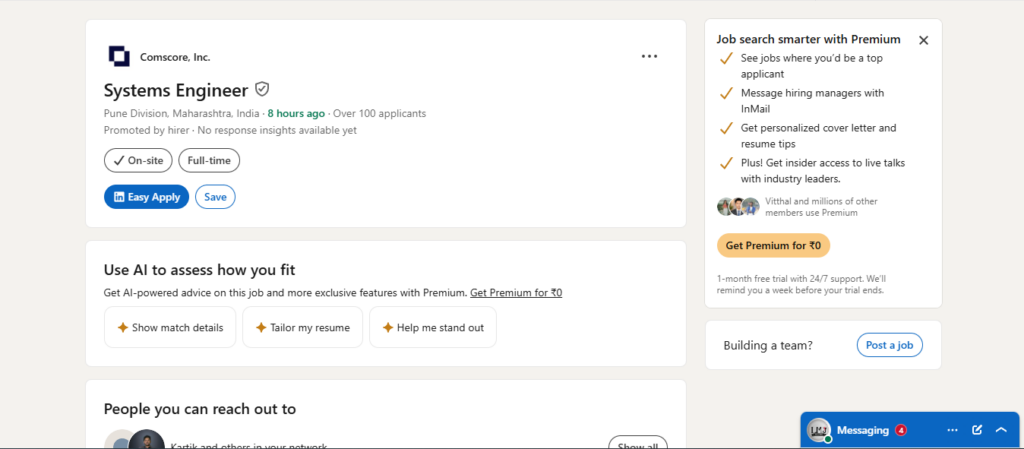Click the Post a job button
Viewport: 1024px width, 449px height.
[889, 345]
